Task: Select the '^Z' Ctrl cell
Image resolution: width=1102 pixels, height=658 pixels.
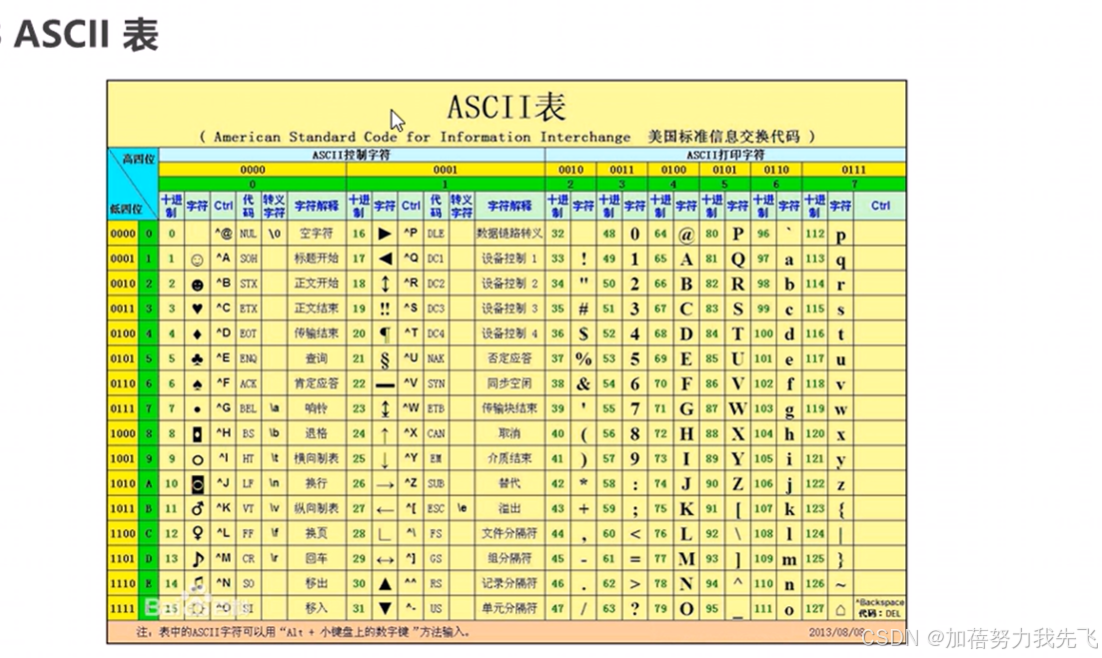Action: [410, 484]
